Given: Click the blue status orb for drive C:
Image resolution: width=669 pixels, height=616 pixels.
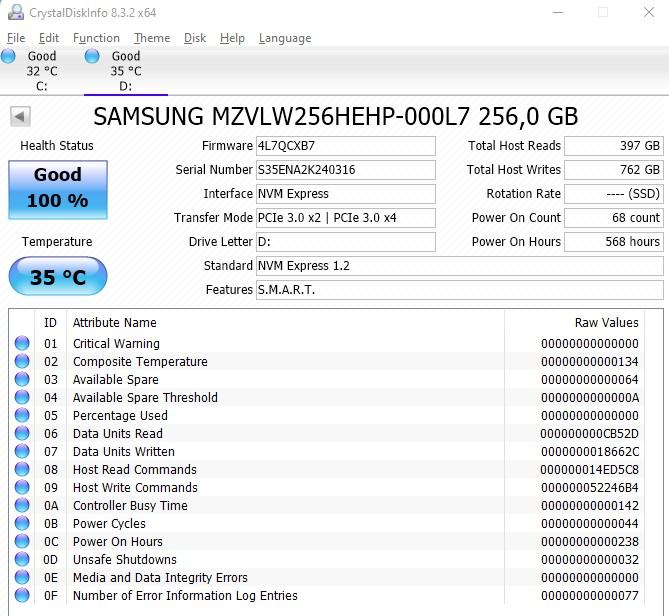Looking at the screenshot, I should 8,56.
